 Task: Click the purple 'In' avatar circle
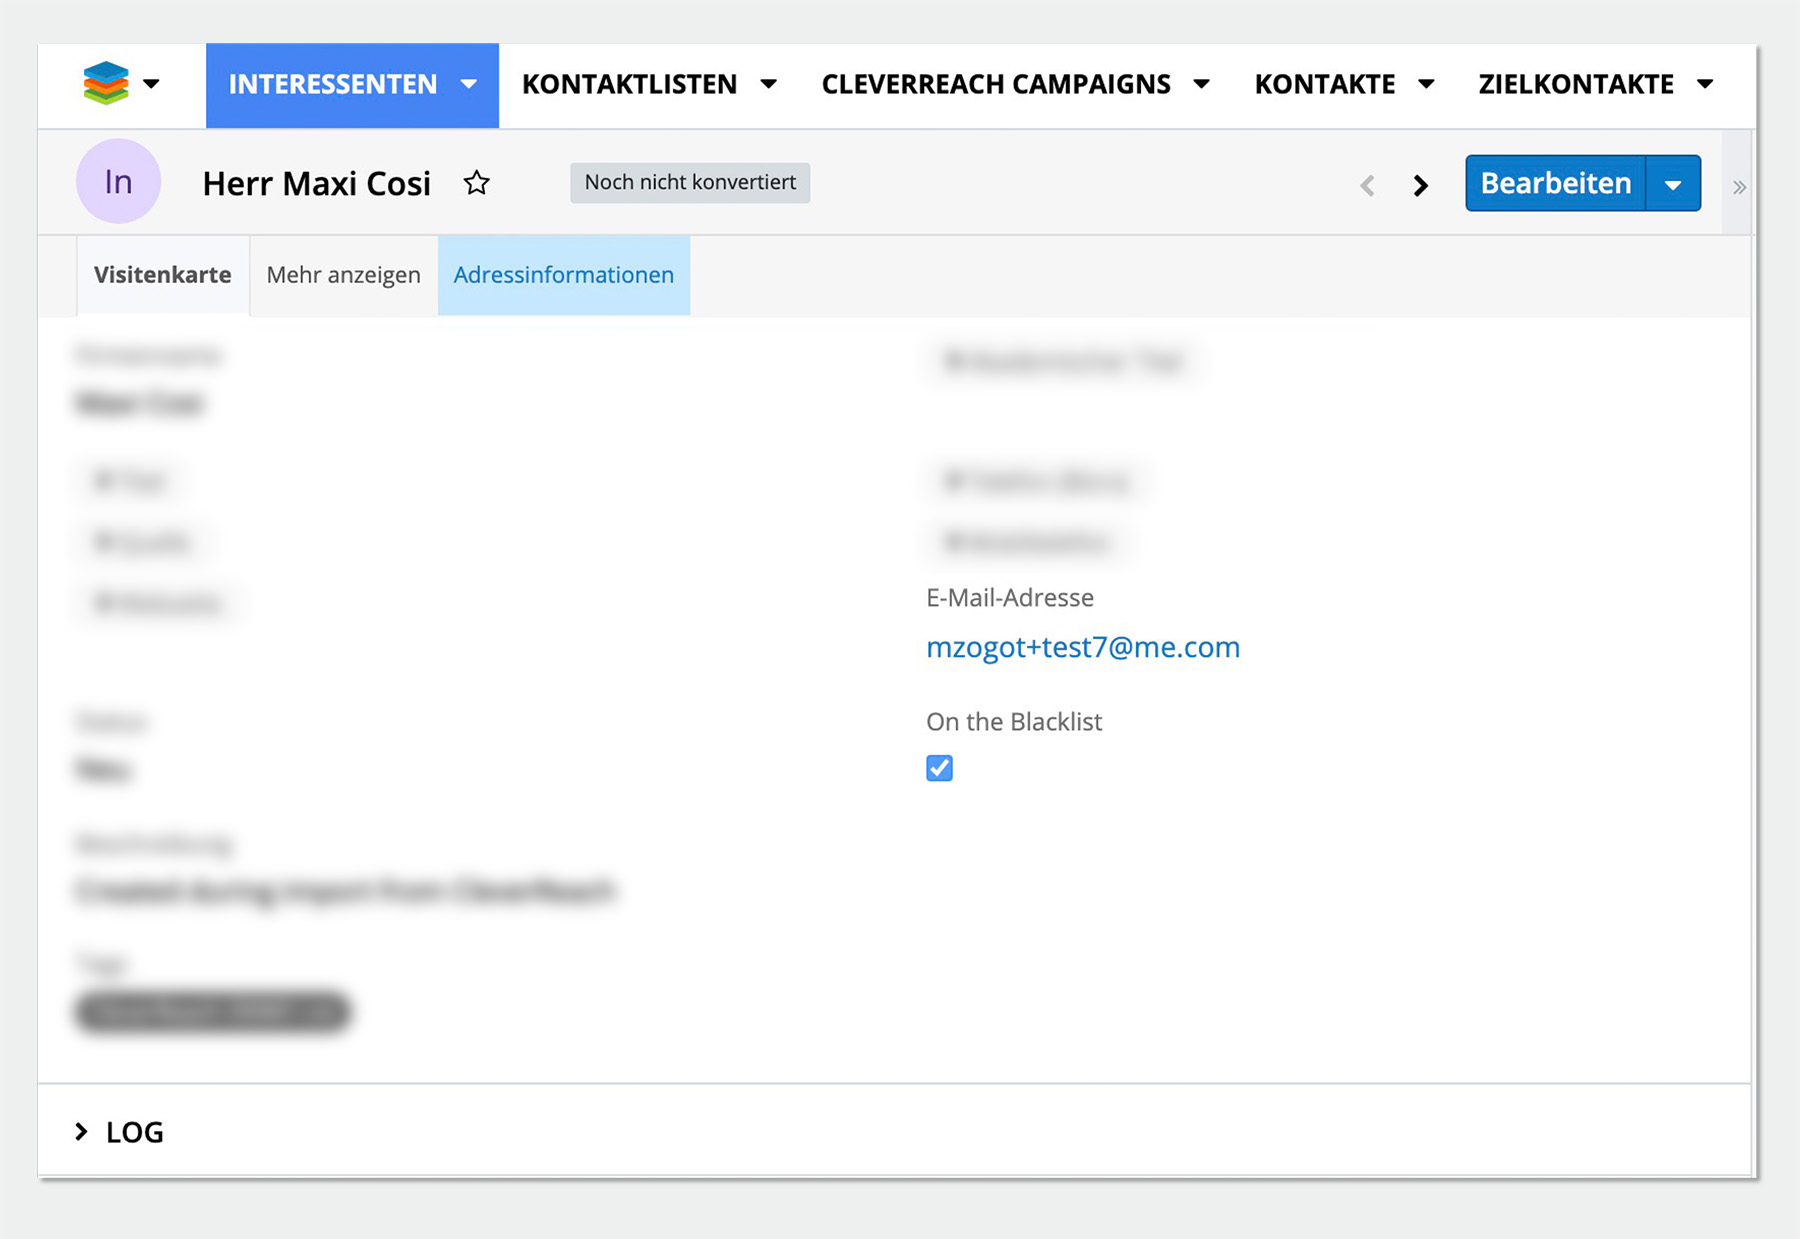pos(118,182)
